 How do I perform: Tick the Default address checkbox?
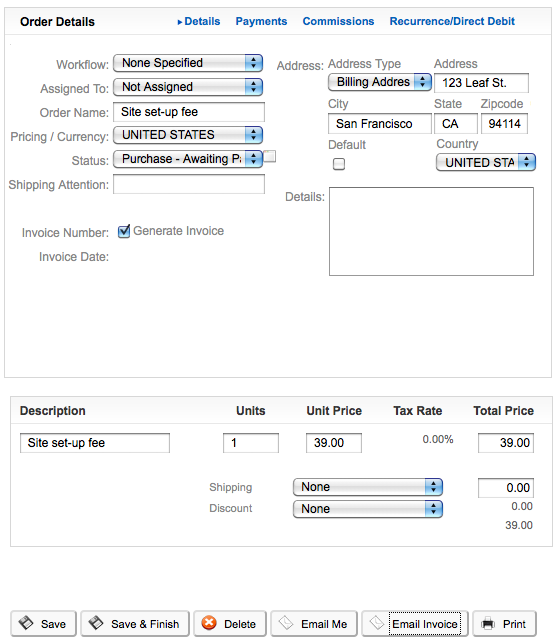click(339, 164)
